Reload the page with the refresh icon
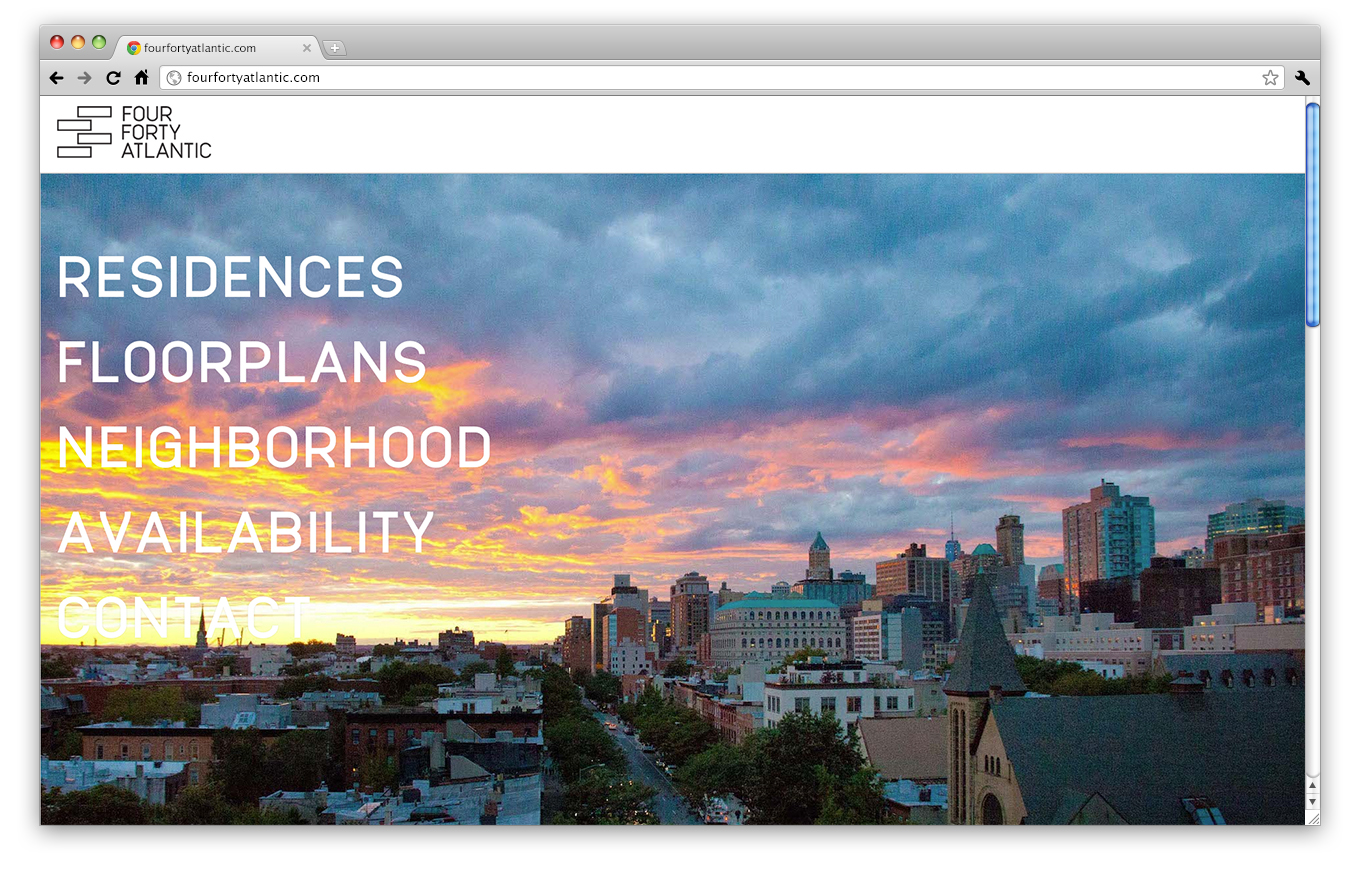 113,78
